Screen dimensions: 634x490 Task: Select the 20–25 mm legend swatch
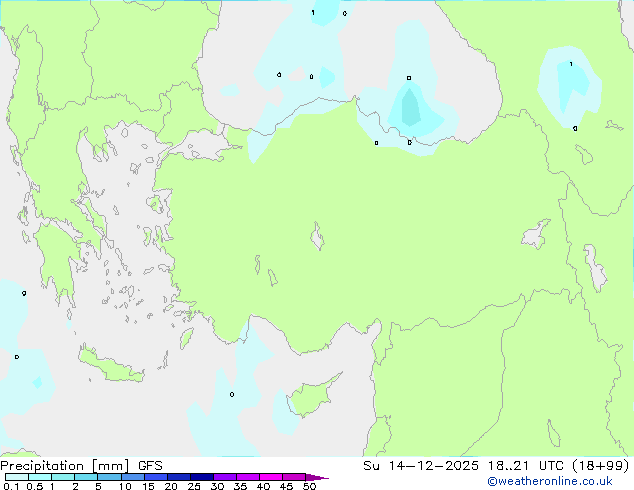[179, 477]
